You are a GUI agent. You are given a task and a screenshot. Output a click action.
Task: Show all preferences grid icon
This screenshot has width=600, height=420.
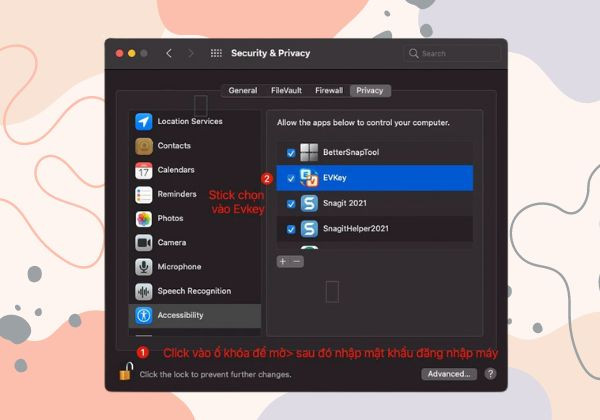216,53
